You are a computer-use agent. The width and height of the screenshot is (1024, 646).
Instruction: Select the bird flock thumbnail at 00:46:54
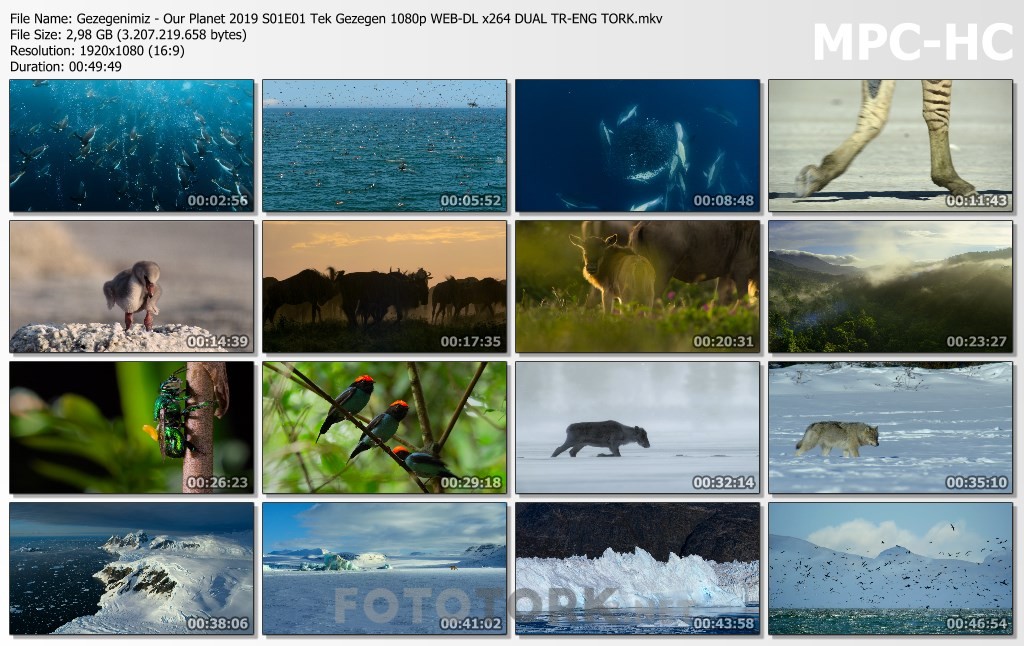tap(890, 568)
